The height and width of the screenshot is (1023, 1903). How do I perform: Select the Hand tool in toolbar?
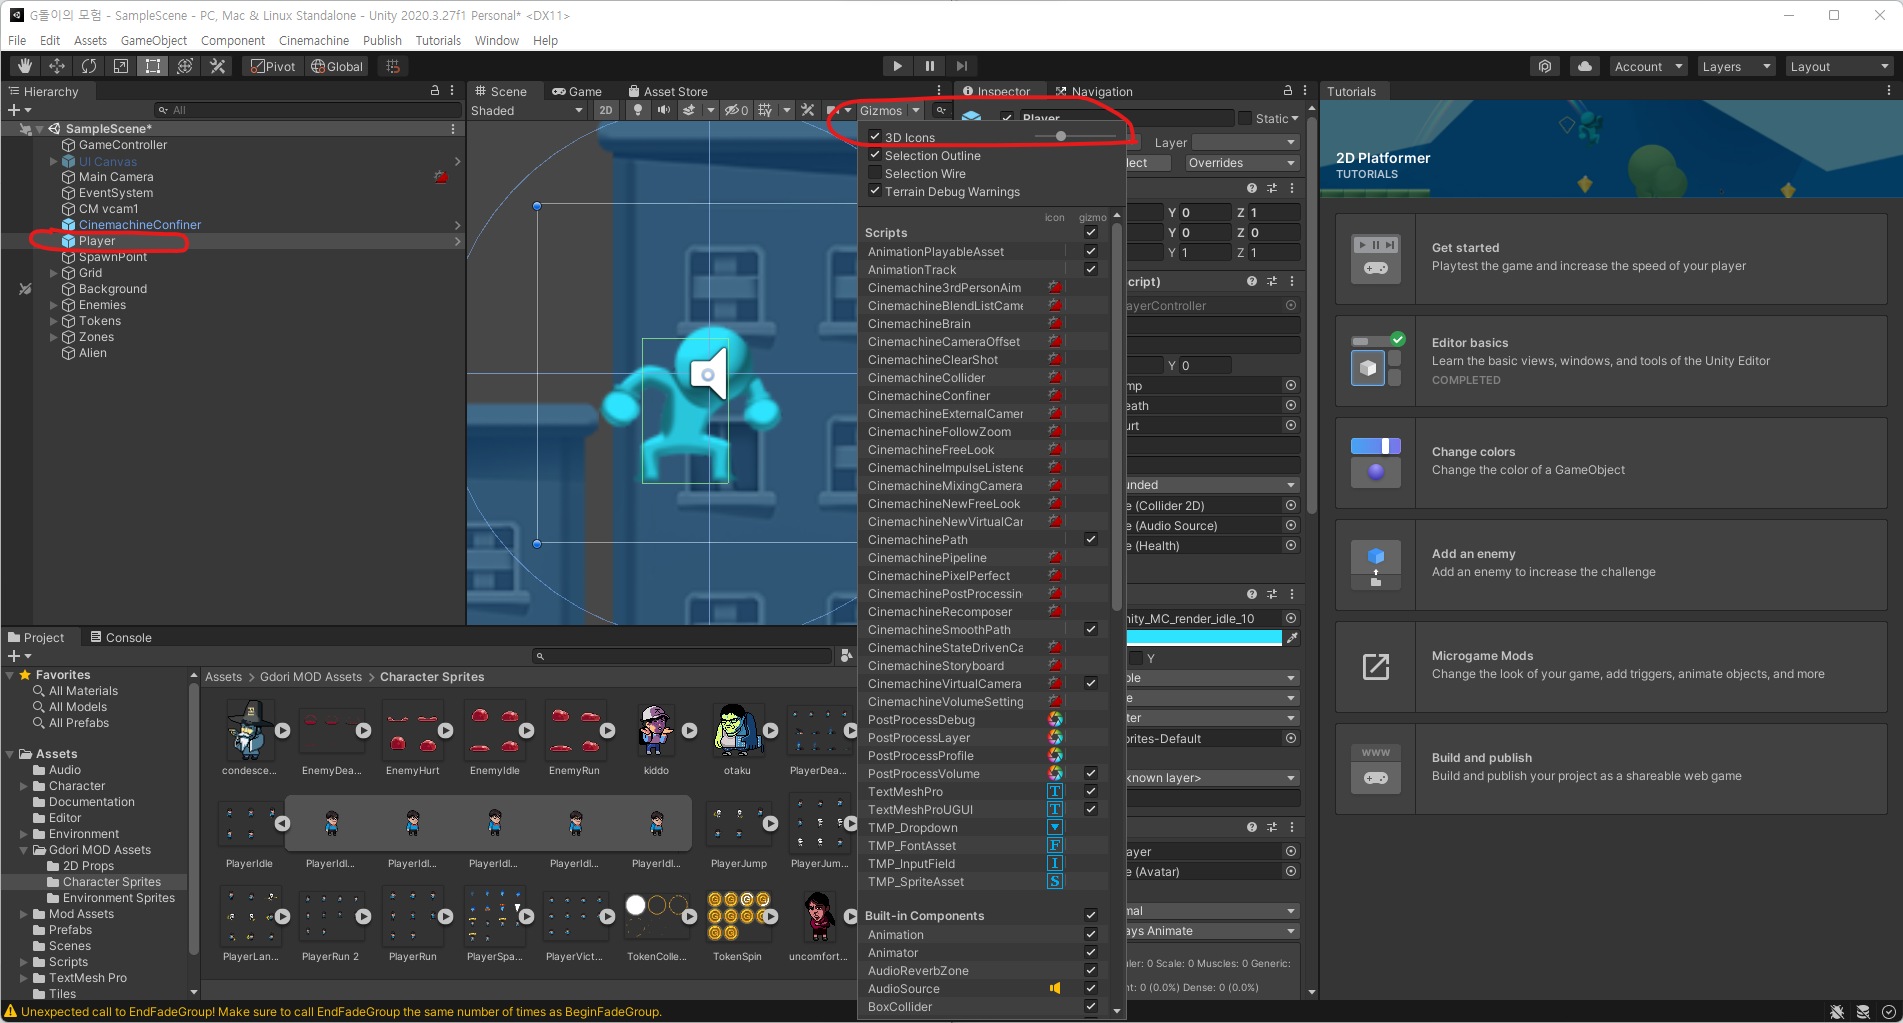pos(25,66)
